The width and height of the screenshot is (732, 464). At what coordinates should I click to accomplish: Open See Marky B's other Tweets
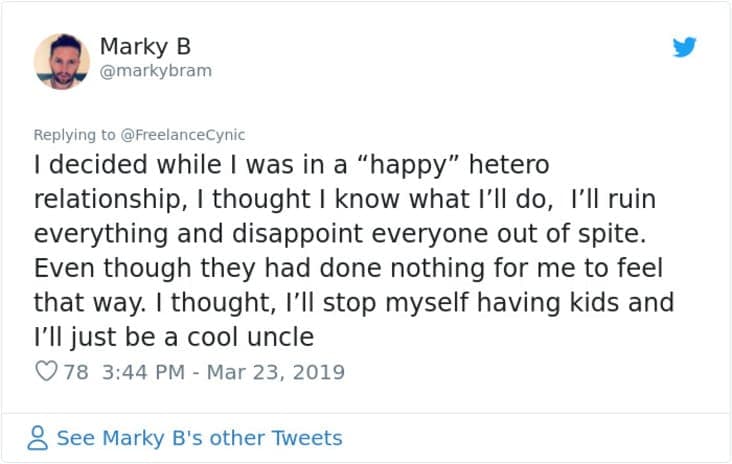199,438
